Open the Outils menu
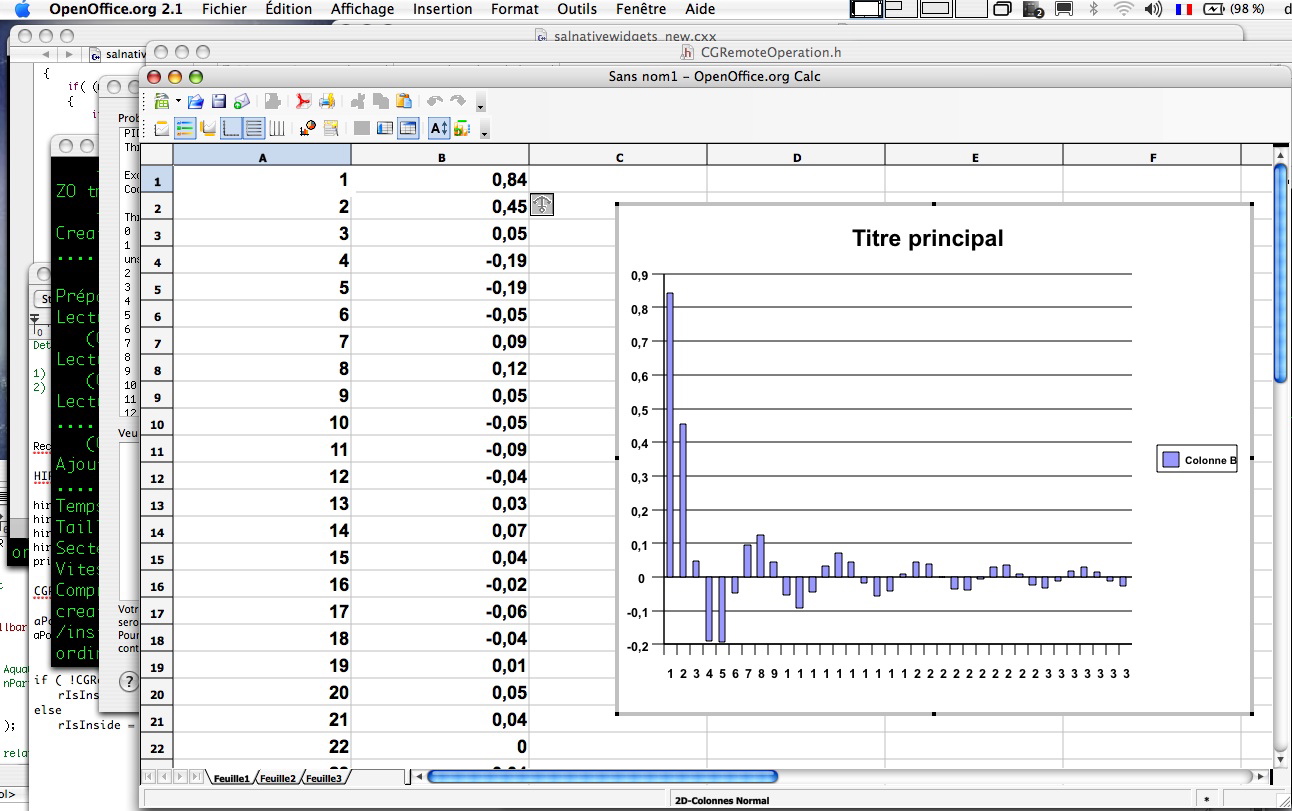 (x=577, y=9)
